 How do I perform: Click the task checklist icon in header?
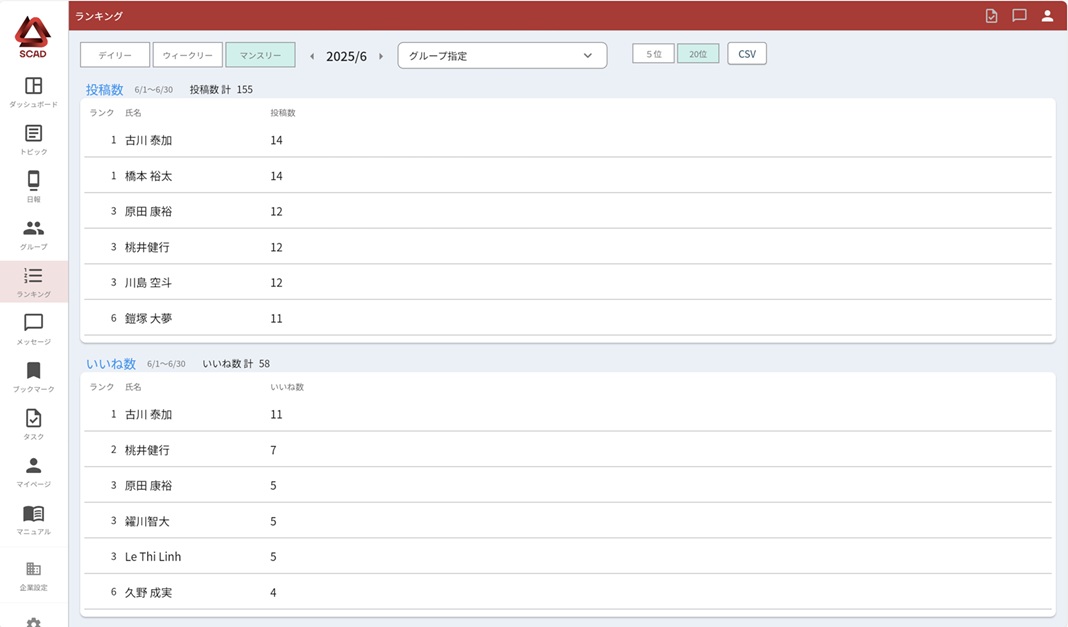tap(991, 16)
